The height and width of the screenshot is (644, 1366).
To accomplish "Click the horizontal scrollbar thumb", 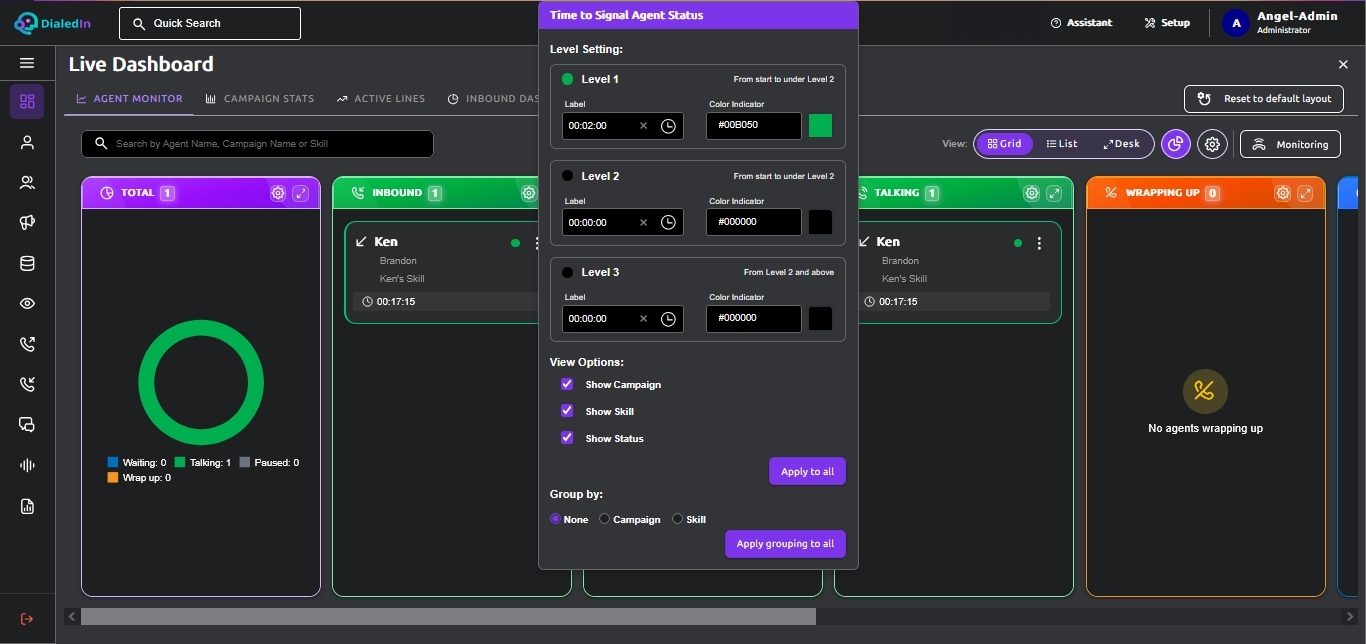I will tap(448, 617).
